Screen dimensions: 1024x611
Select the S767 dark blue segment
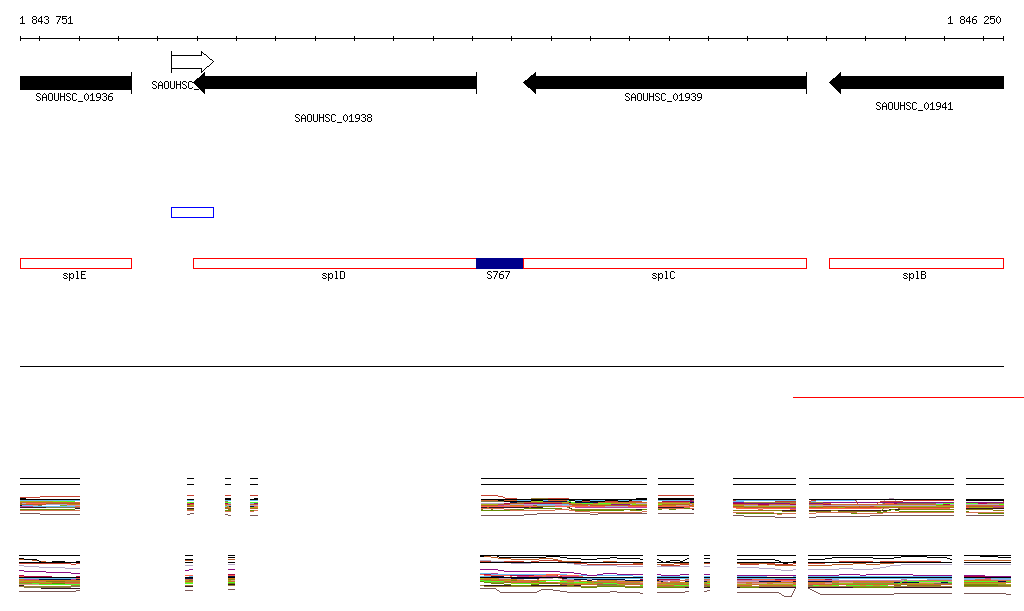[500, 264]
